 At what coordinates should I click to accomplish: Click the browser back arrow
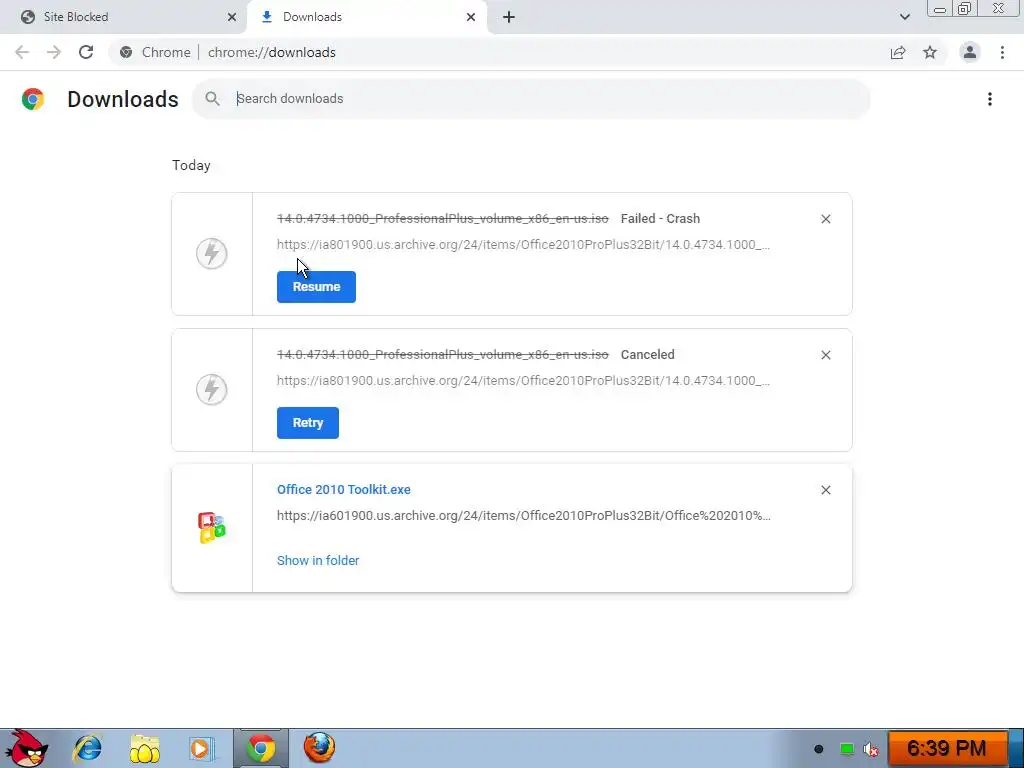(x=22, y=52)
